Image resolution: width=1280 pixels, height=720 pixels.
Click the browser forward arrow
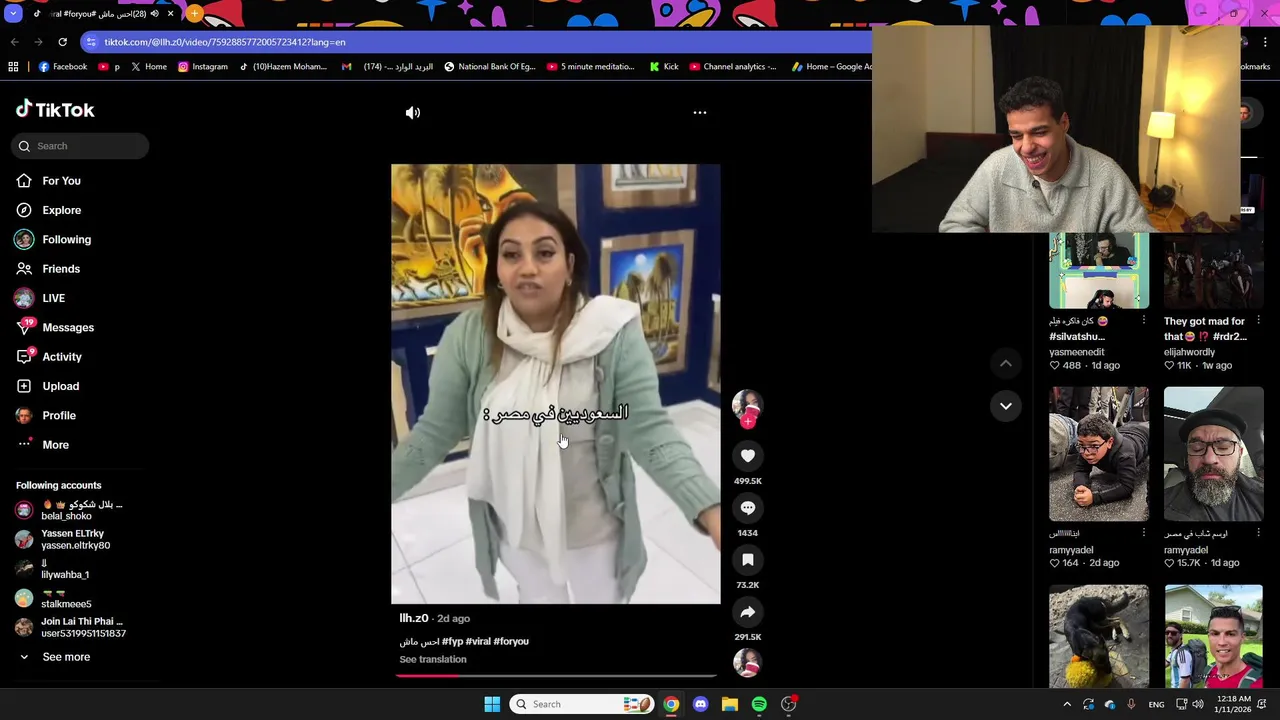tap(38, 42)
